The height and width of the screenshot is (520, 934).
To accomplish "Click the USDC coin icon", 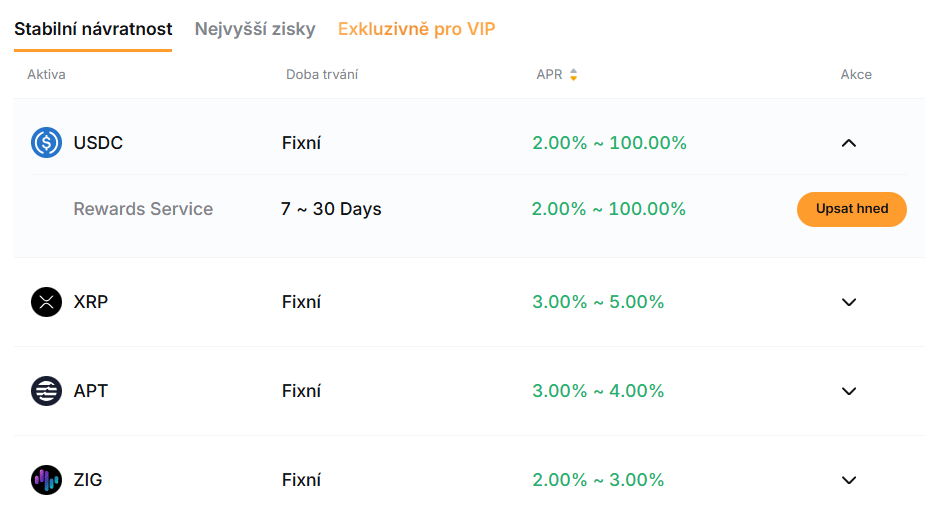I will pos(46,143).
